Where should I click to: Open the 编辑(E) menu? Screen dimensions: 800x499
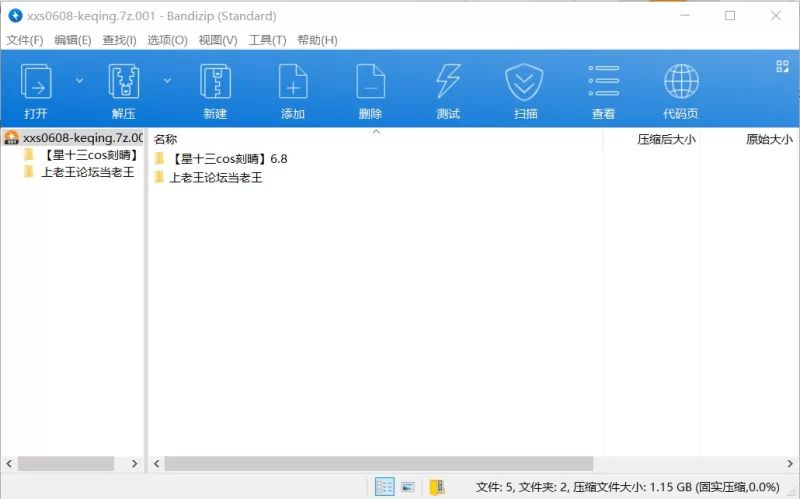(x=72, y=40)
